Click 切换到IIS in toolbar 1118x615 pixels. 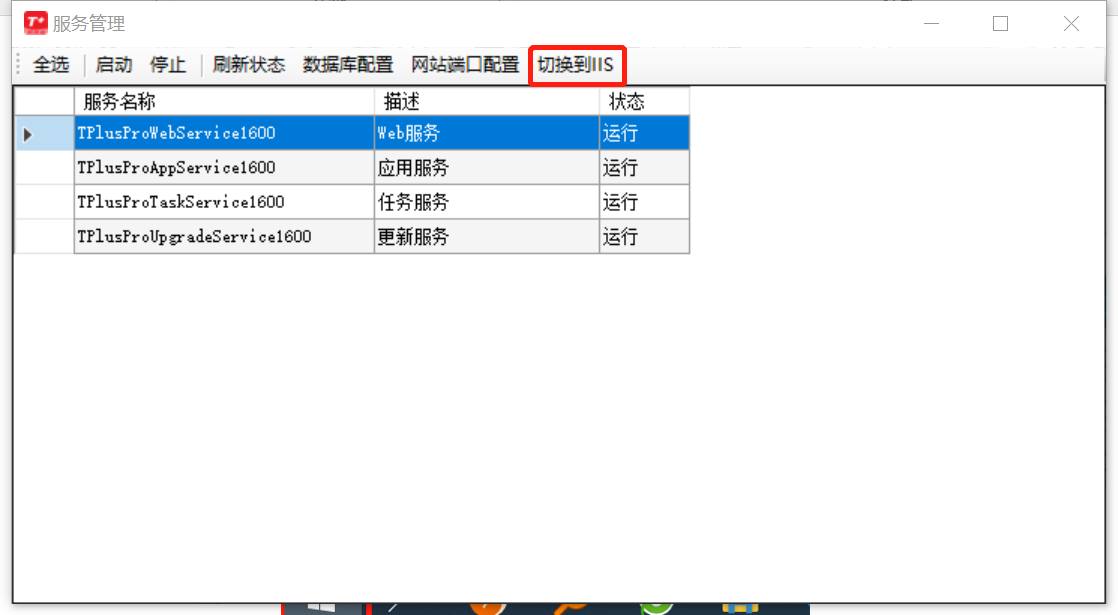click(x=575, y=65)
